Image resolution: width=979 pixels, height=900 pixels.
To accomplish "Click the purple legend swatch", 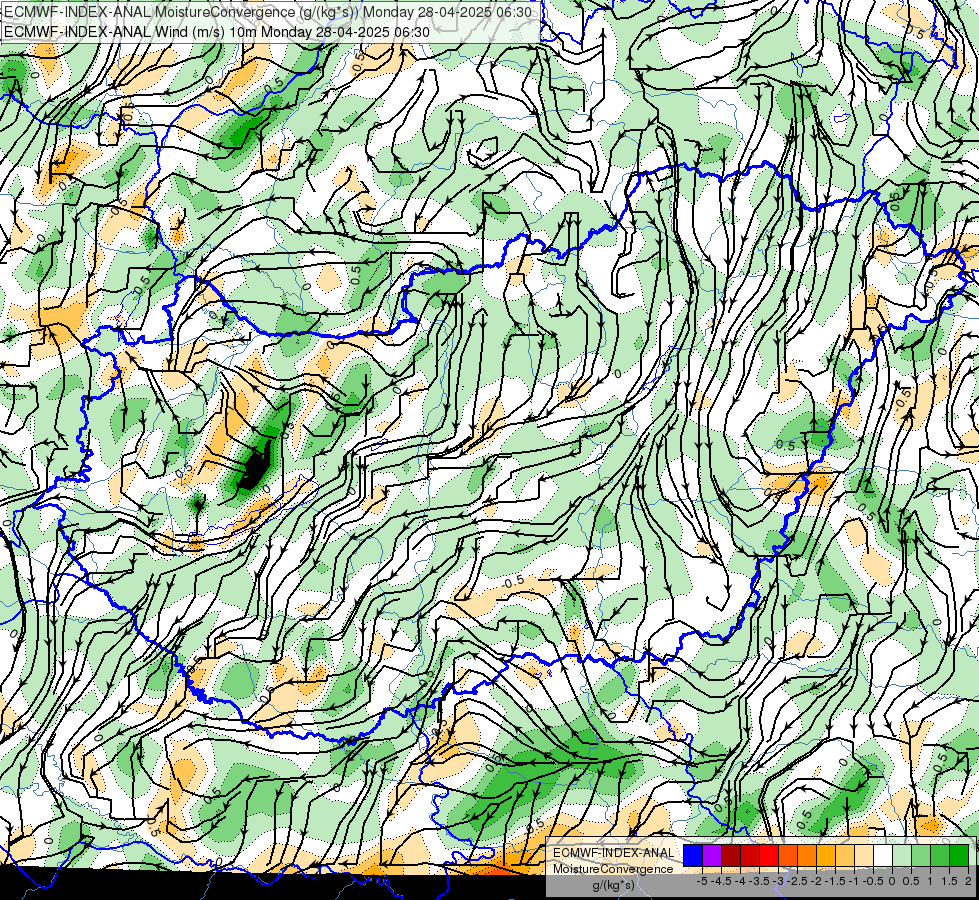I will (x=712, y=855).
